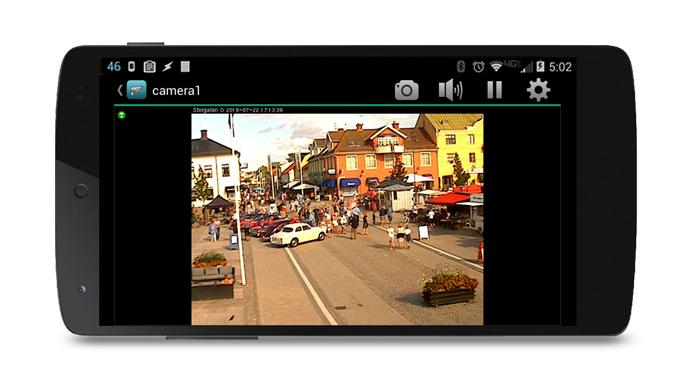Tap the SD card notification icon
The height and width of the screenshot is (382, 690).
coord(185,66)
